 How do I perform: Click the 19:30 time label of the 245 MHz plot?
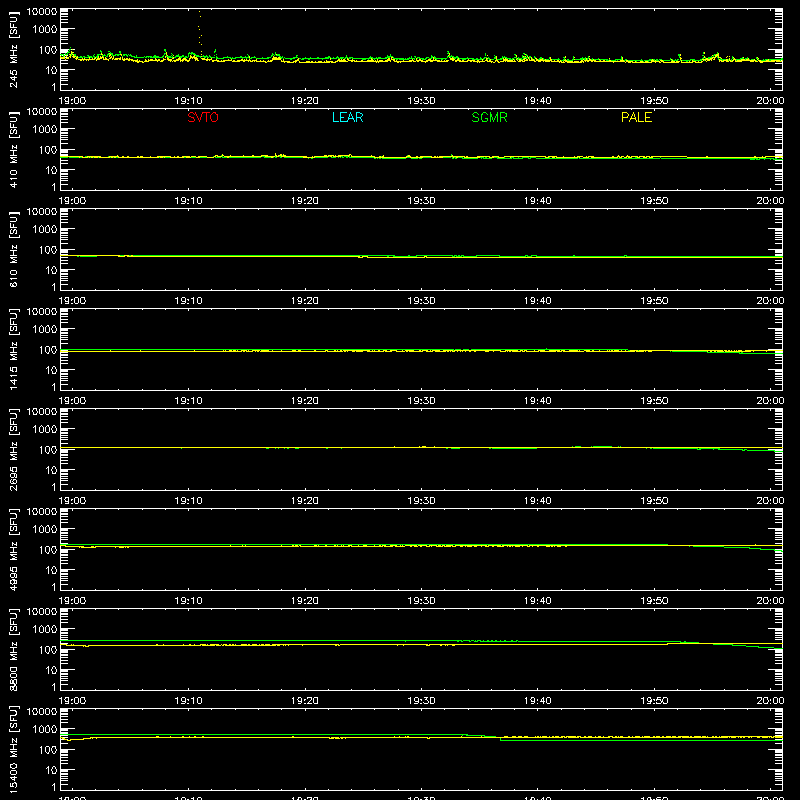click(x=421, y=101)
